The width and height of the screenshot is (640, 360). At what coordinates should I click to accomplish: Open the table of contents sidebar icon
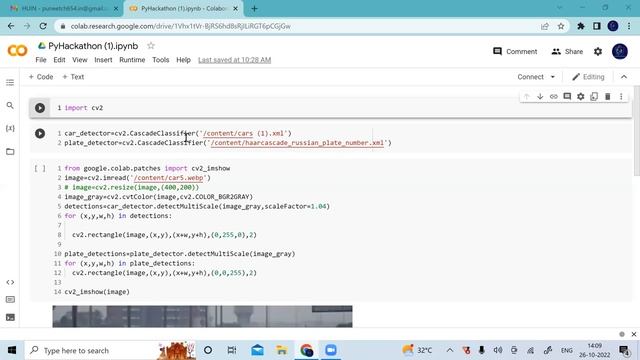10,82
